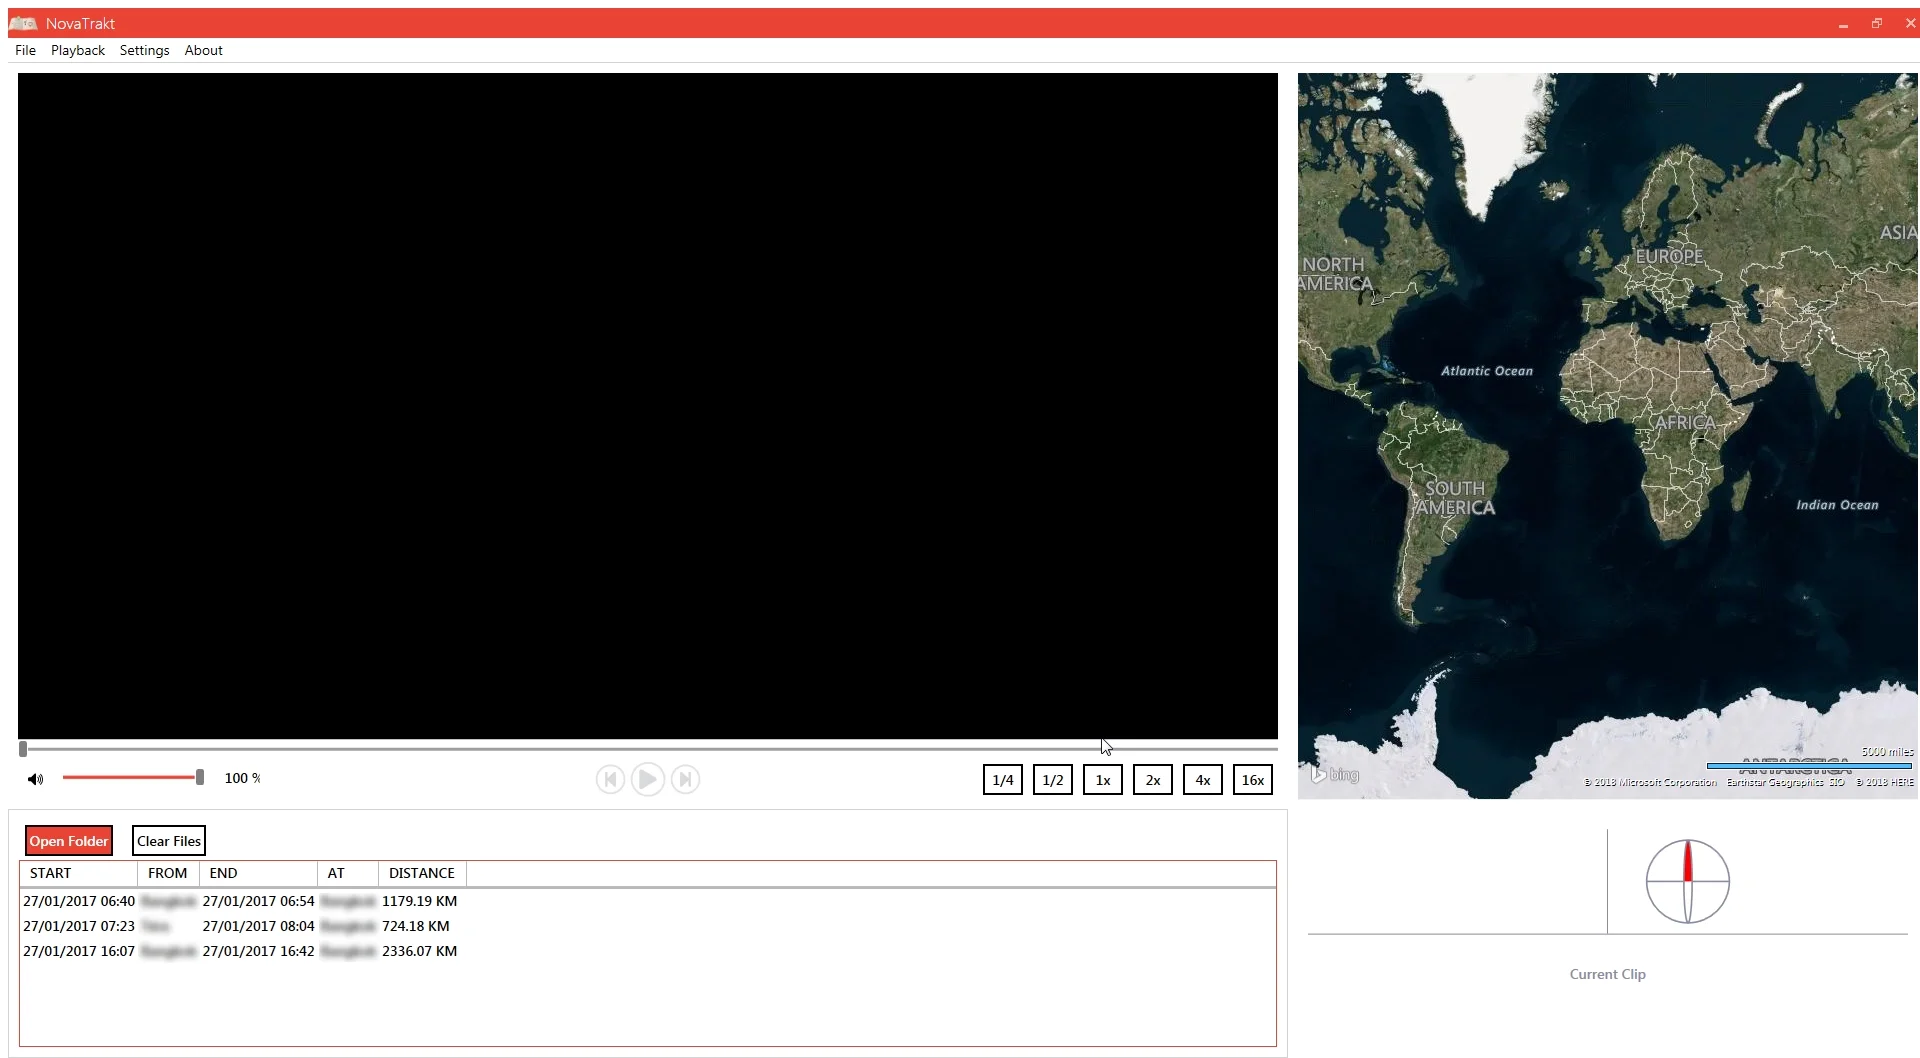Click the Clear Files button
This screenshot has width=1920, height=1058.
[x=168, y=841]
